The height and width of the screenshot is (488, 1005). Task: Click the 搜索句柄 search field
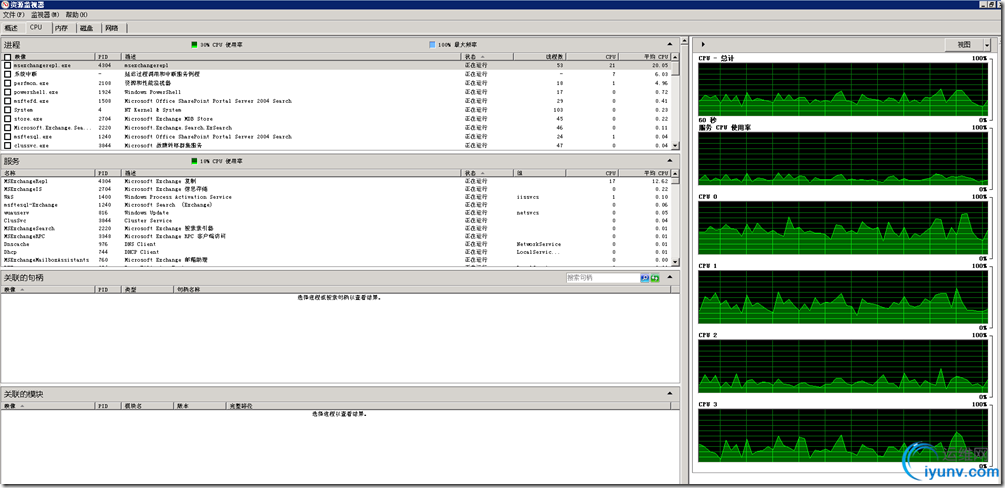click(602, 278)
